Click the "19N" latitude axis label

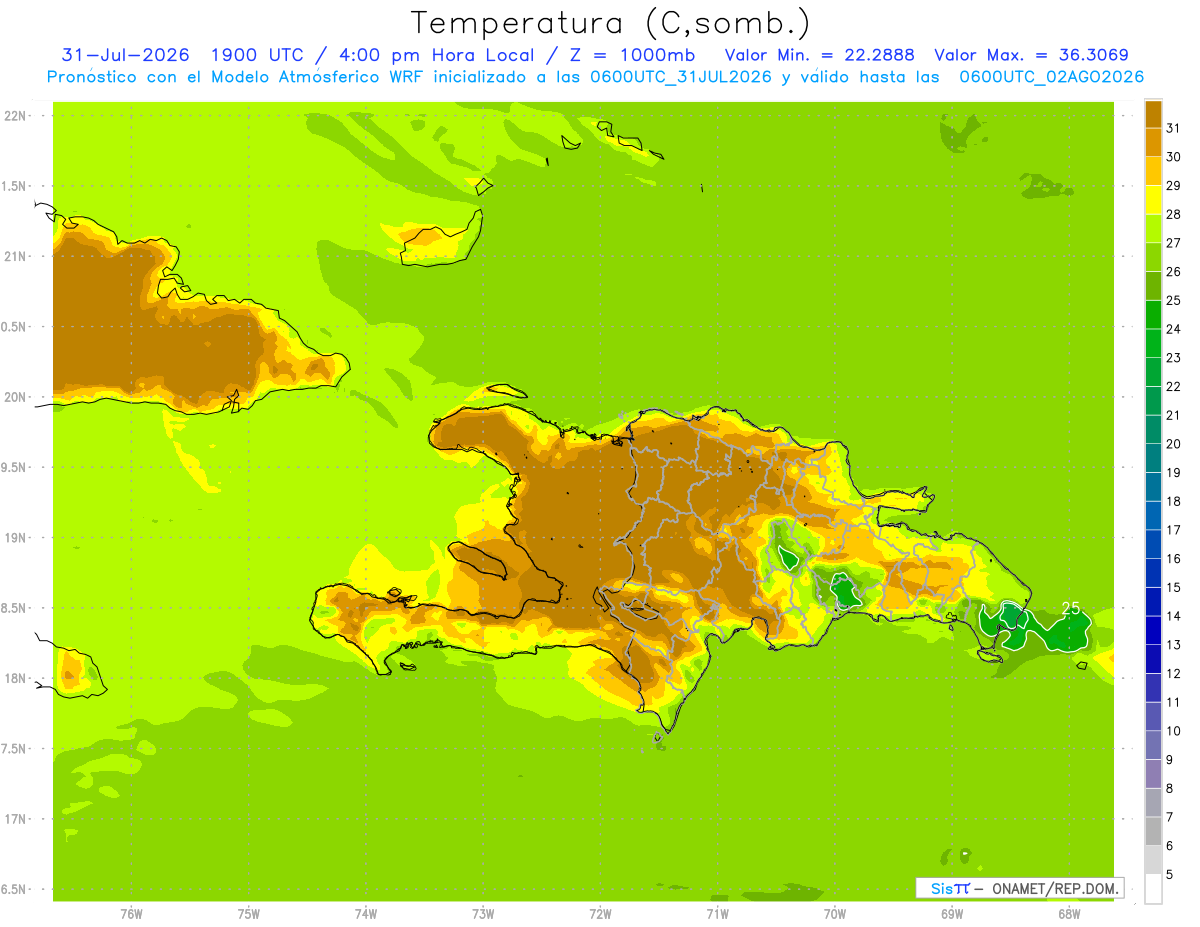(x=16, y=538)
